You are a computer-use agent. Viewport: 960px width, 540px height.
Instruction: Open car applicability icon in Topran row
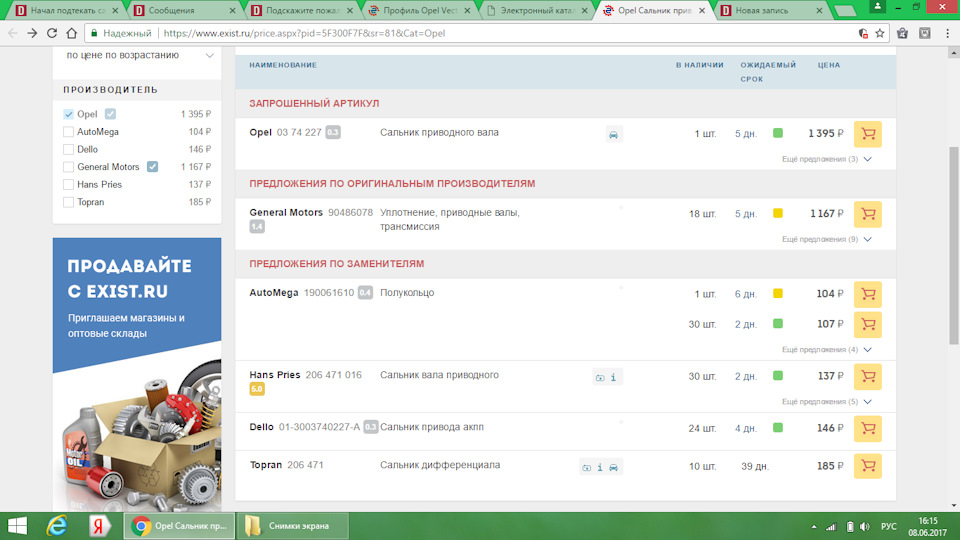click(x=613, y=468)
